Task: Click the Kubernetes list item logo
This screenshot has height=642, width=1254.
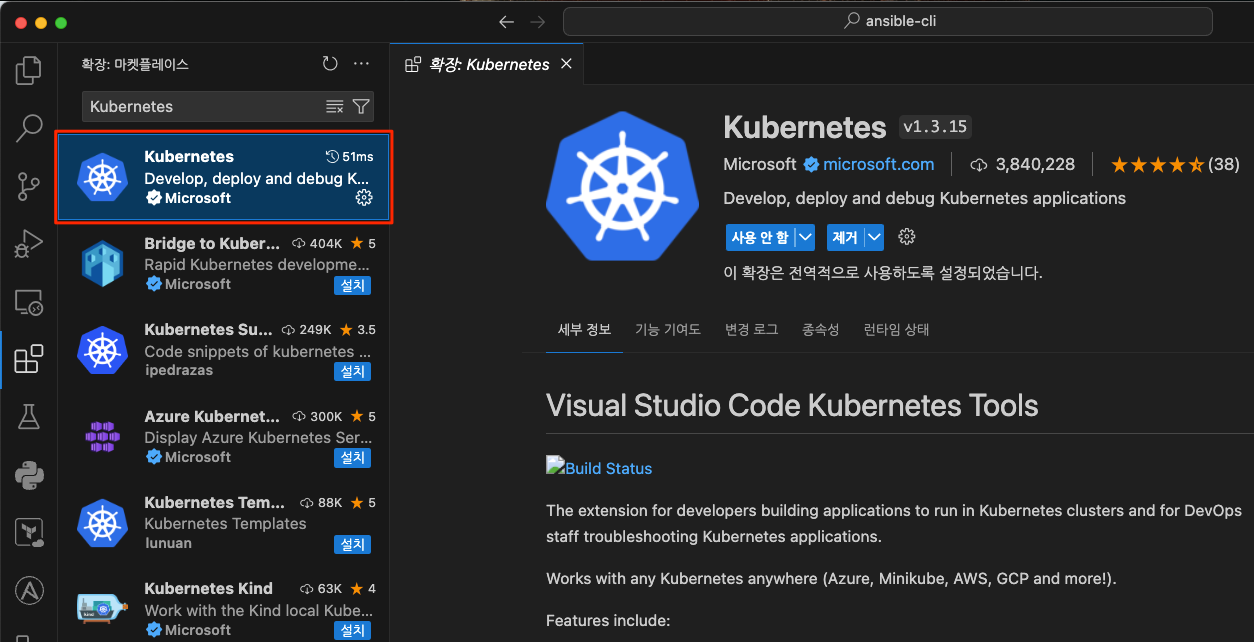Action: [x=102, y=177]
